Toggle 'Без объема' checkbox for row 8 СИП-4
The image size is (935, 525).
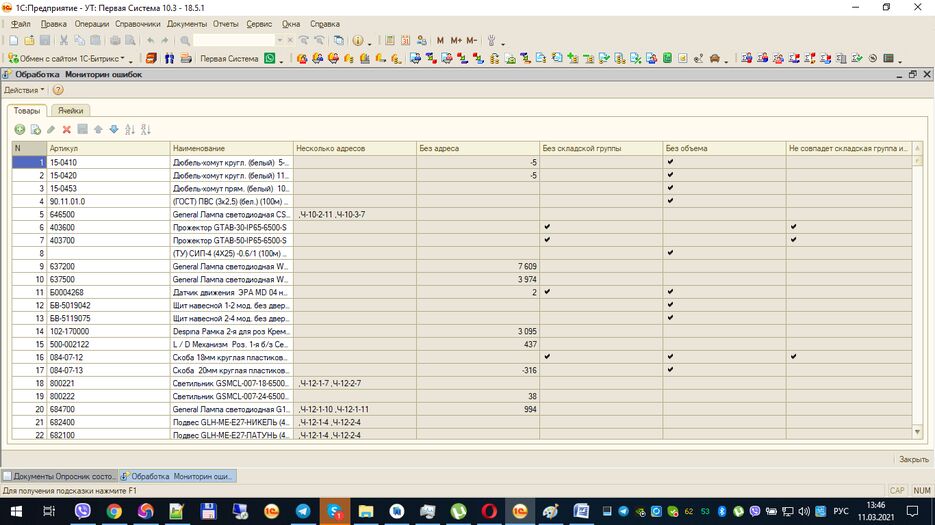point(670,253)
